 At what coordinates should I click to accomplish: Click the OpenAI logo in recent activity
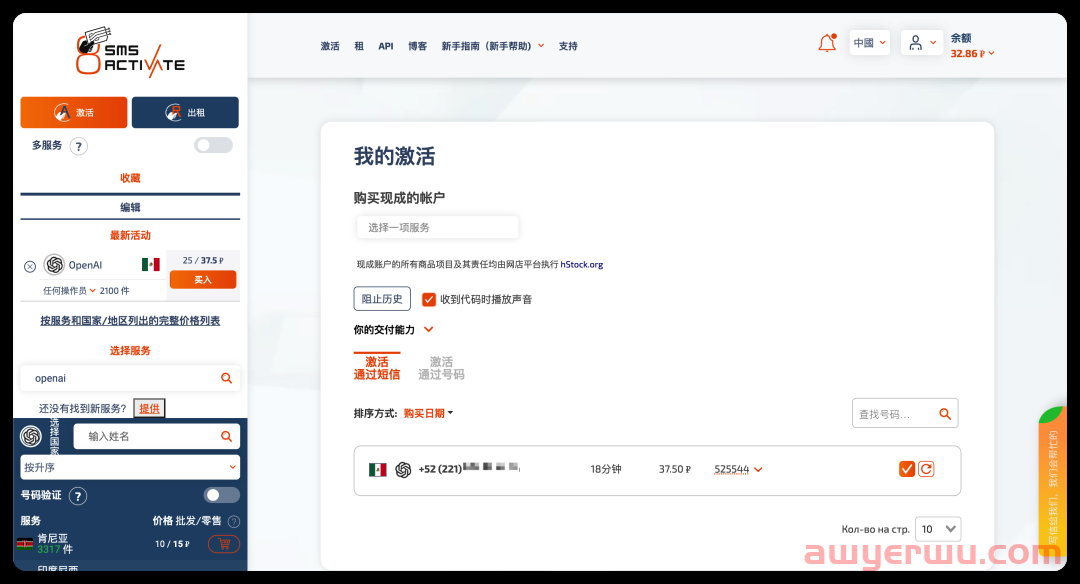[54, 264]
